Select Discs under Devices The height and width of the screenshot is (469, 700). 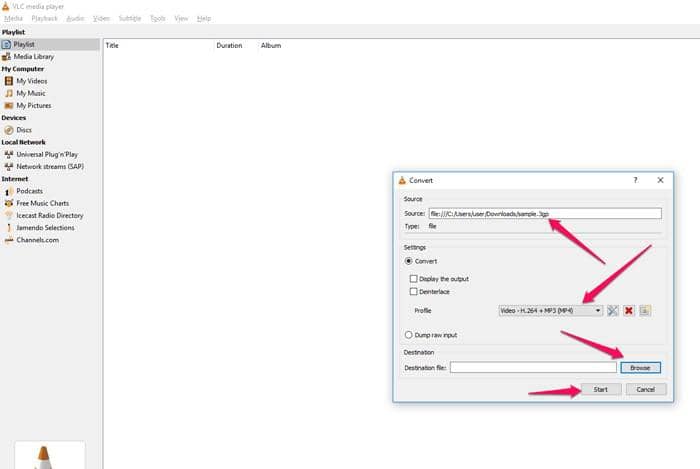[x=23, y=130]
